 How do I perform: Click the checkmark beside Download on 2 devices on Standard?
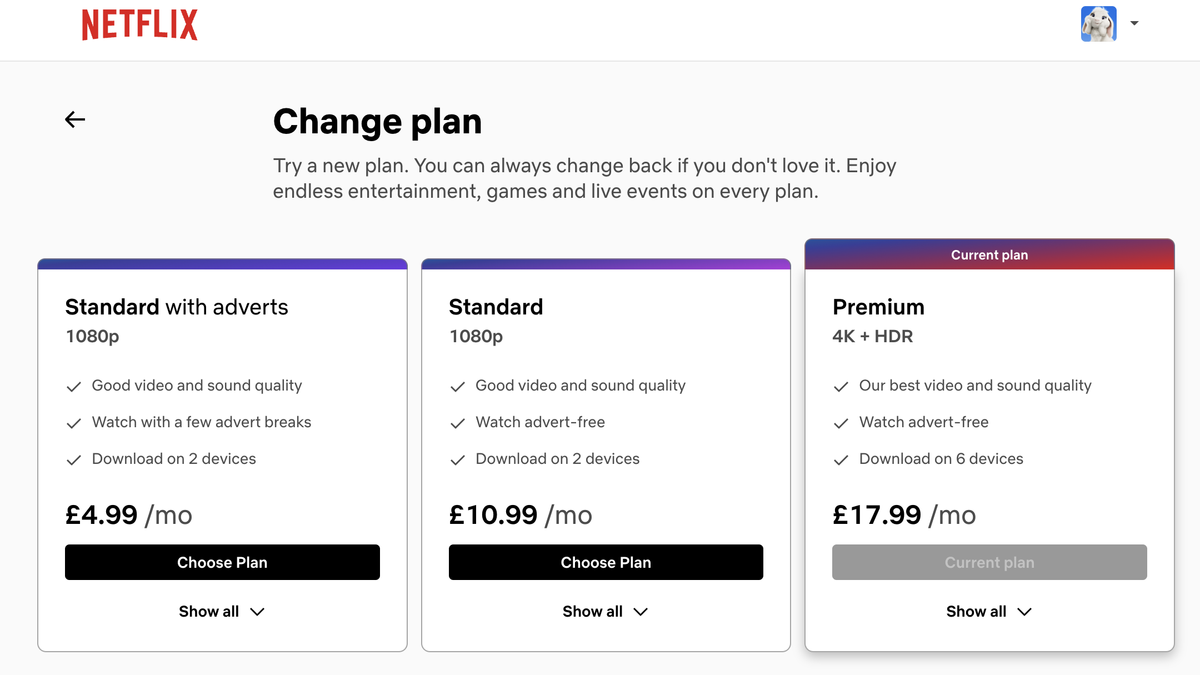(458, 458)
